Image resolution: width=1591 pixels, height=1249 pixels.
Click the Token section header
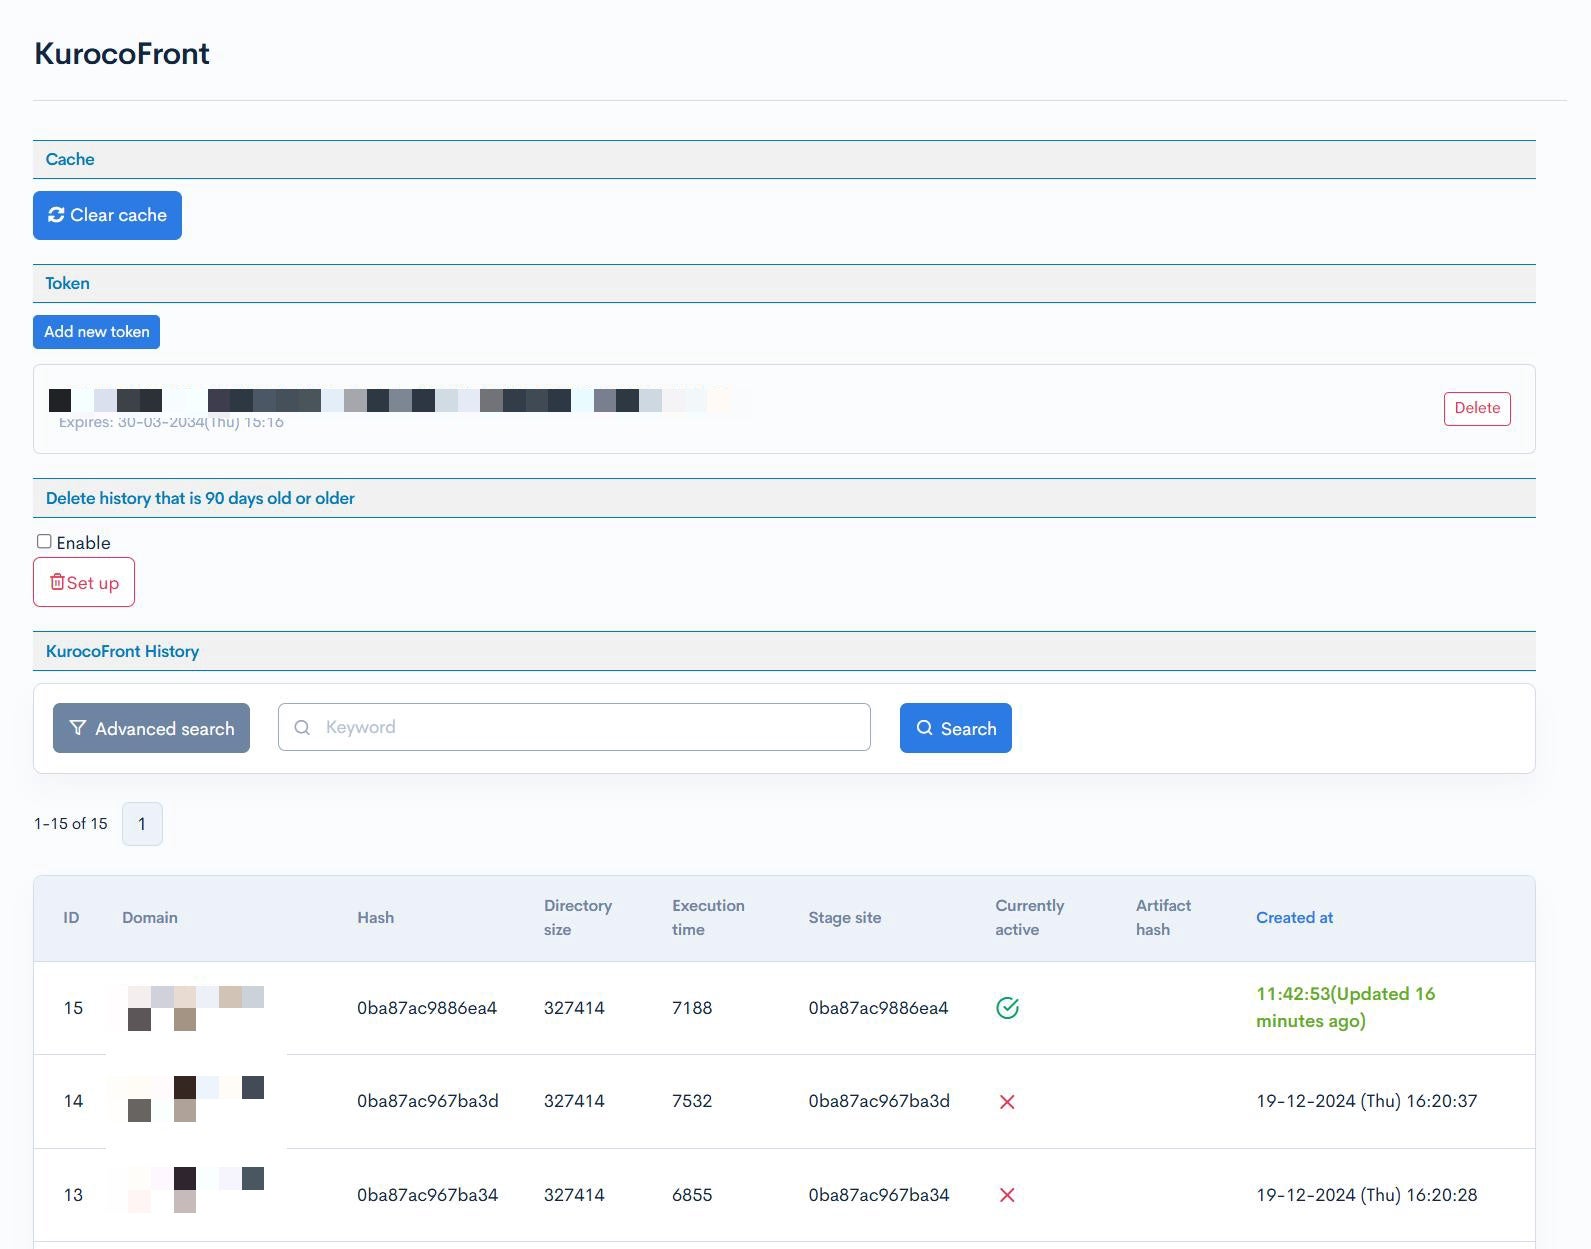pos(67,283)
